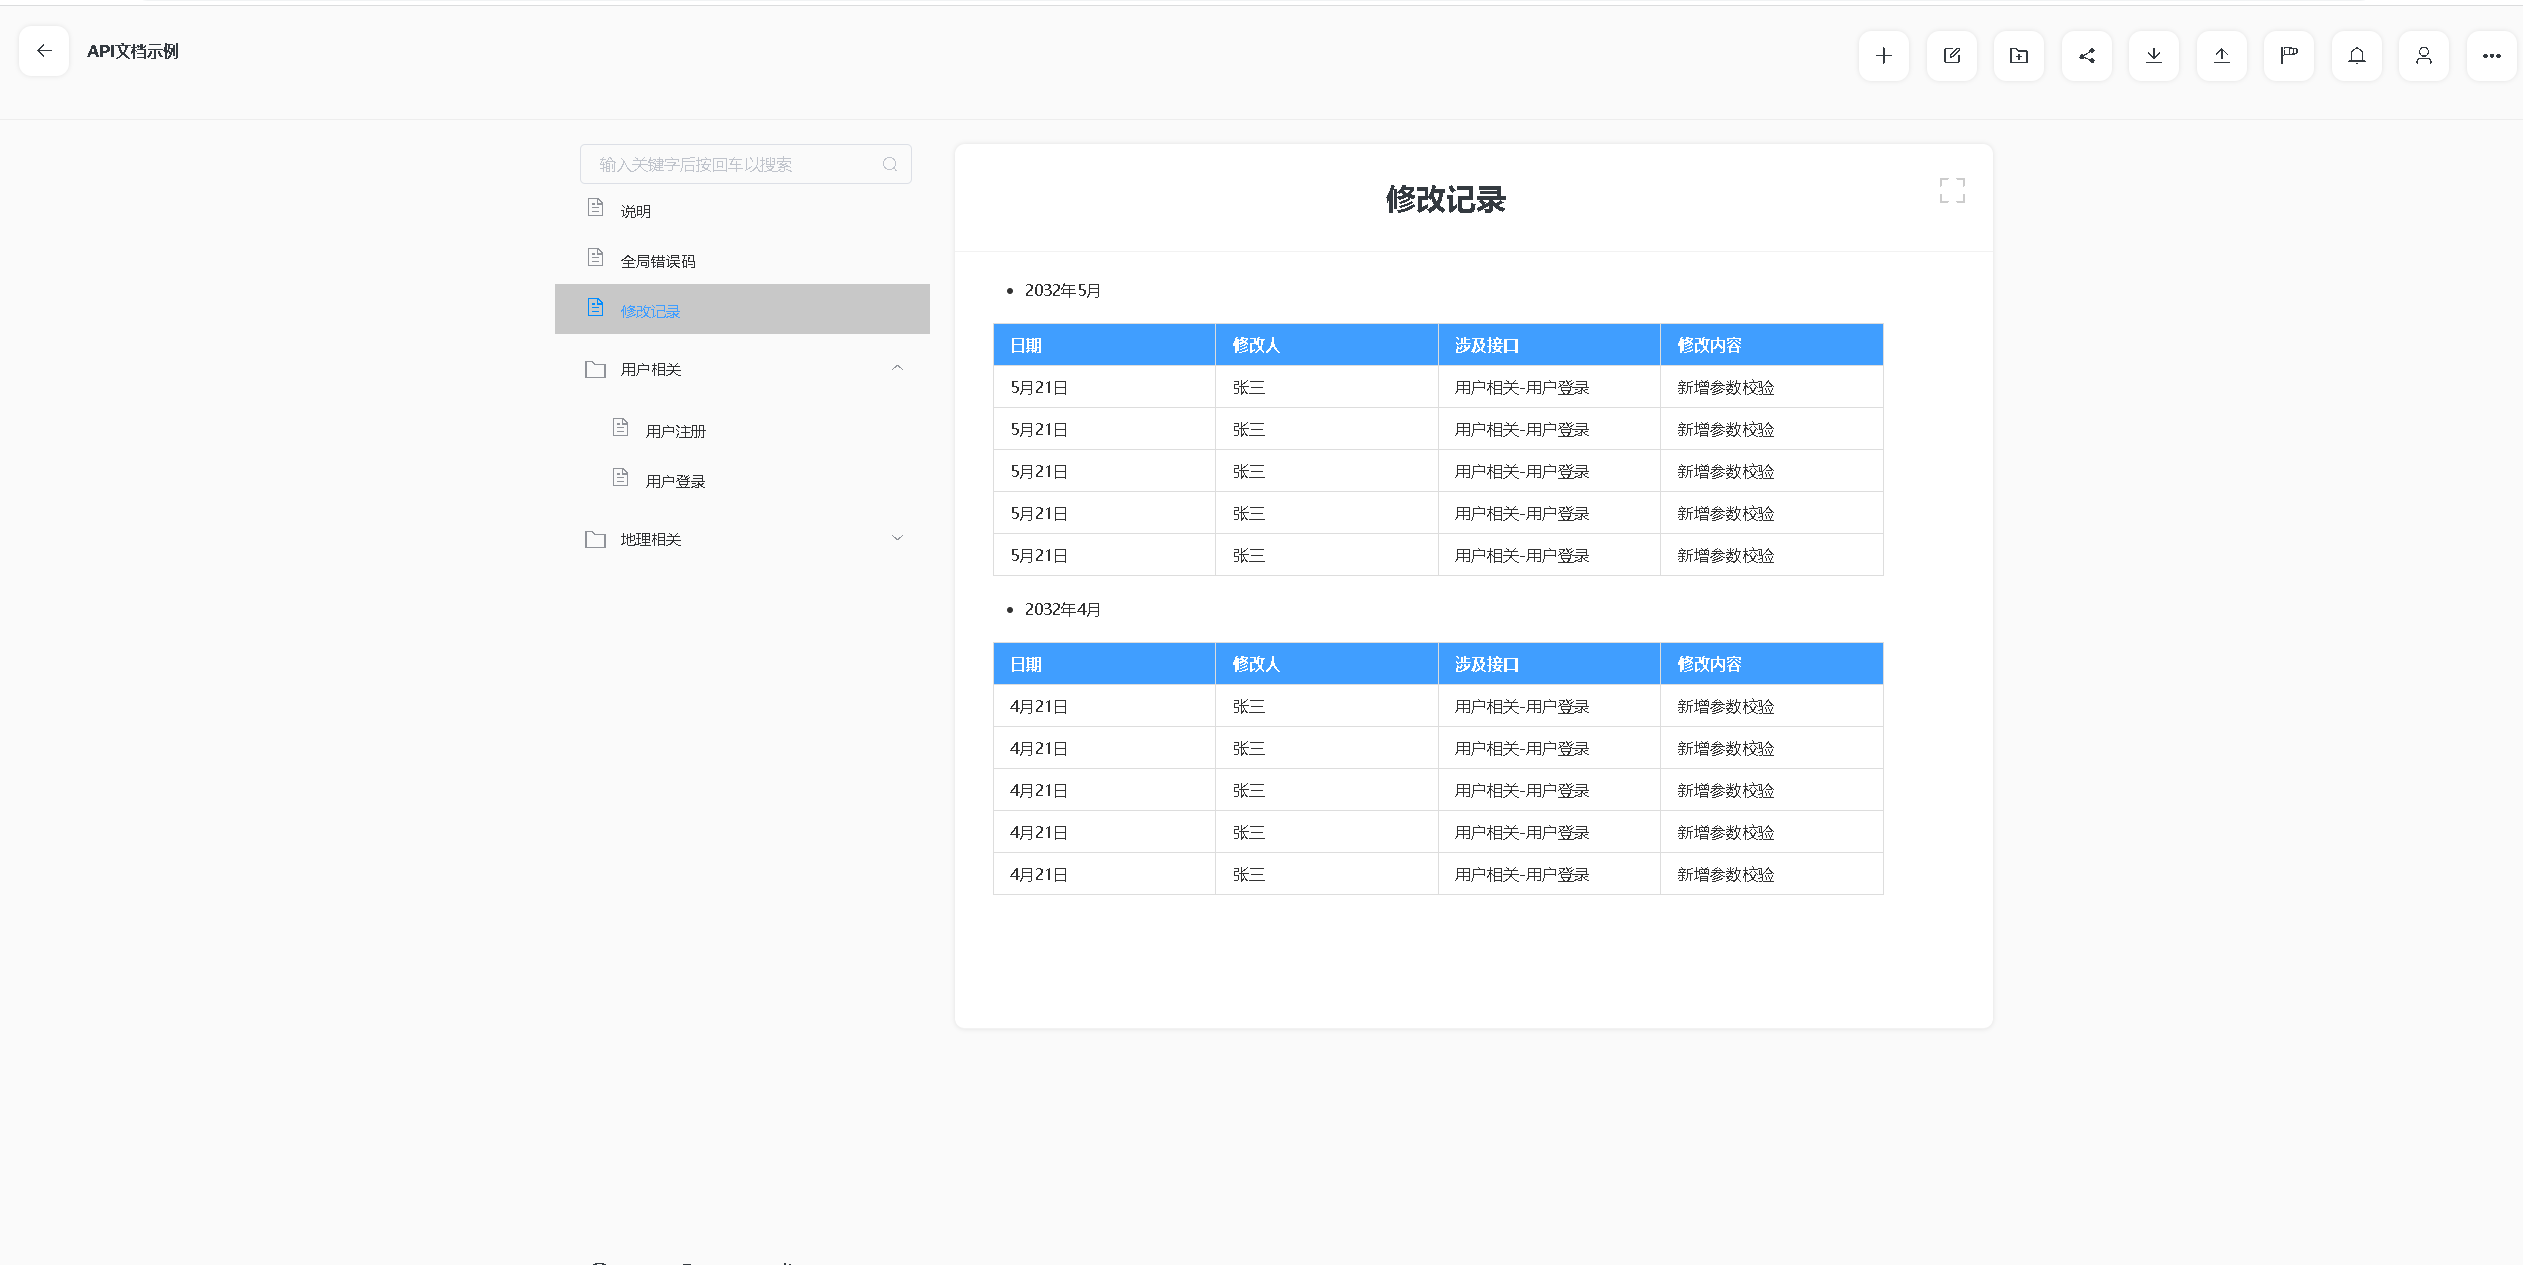Click the new folder icon

(2018, 56)
